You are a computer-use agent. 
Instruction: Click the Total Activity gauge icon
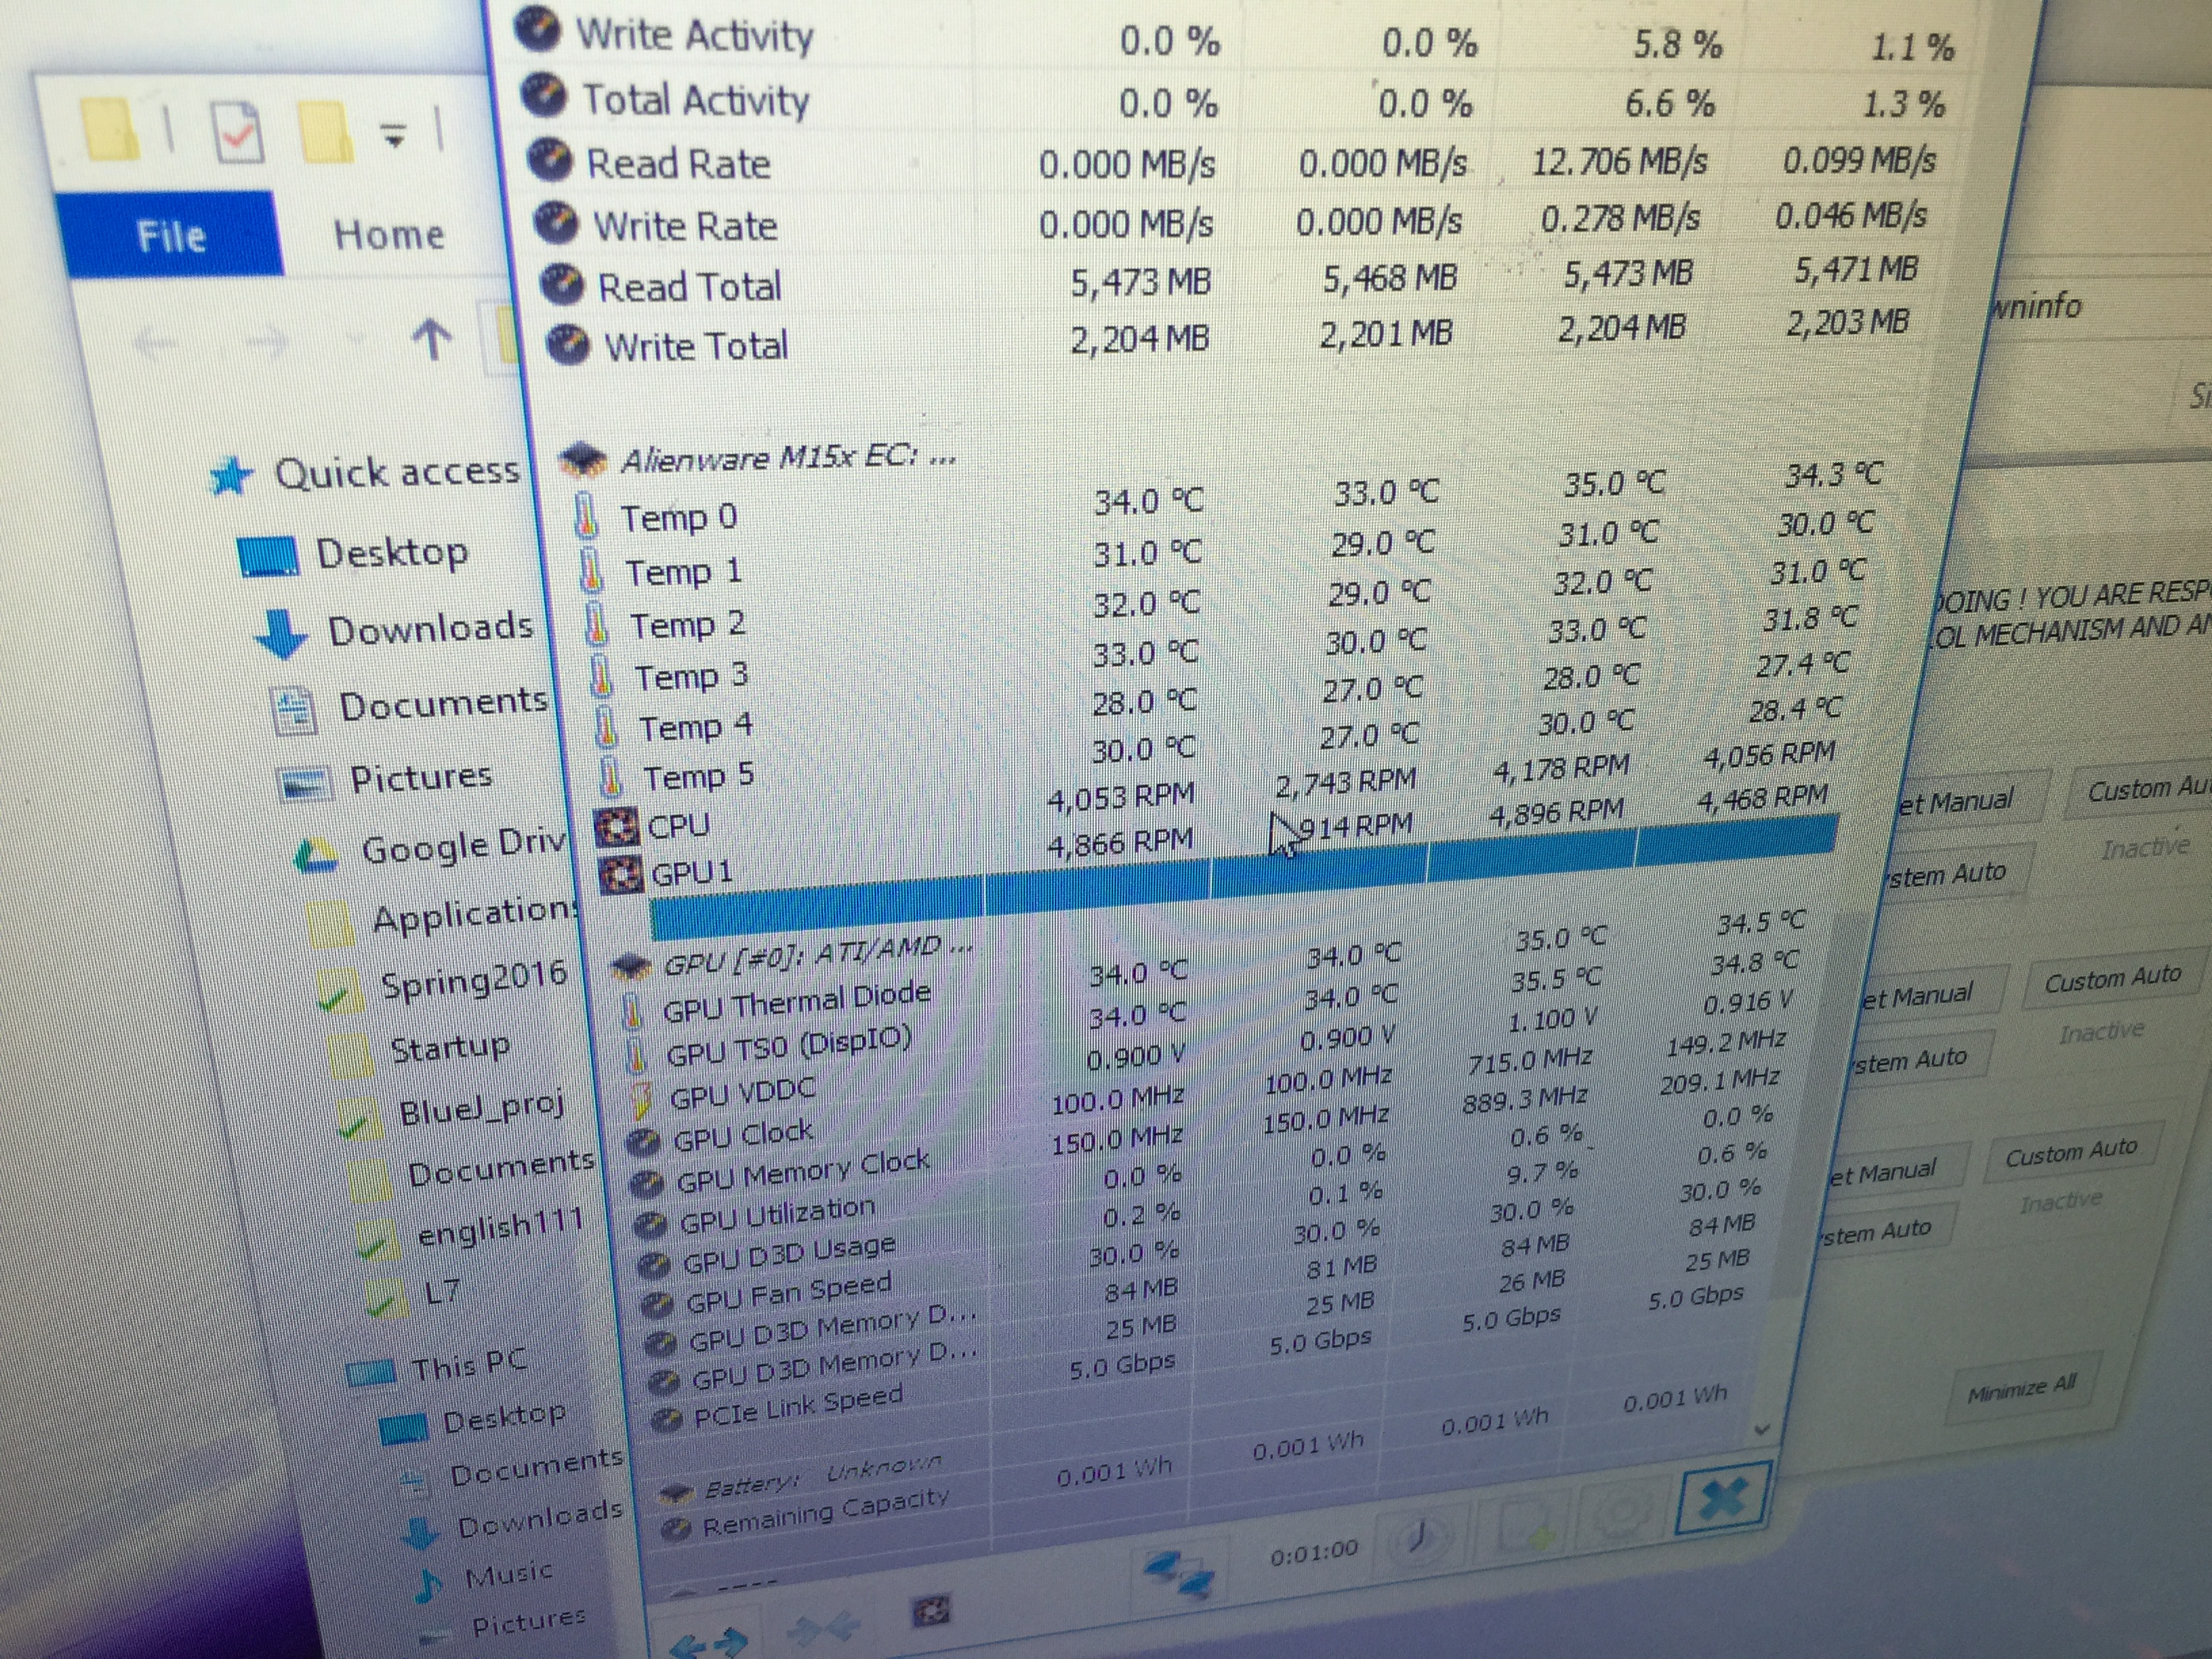click(x=543, y=95)
